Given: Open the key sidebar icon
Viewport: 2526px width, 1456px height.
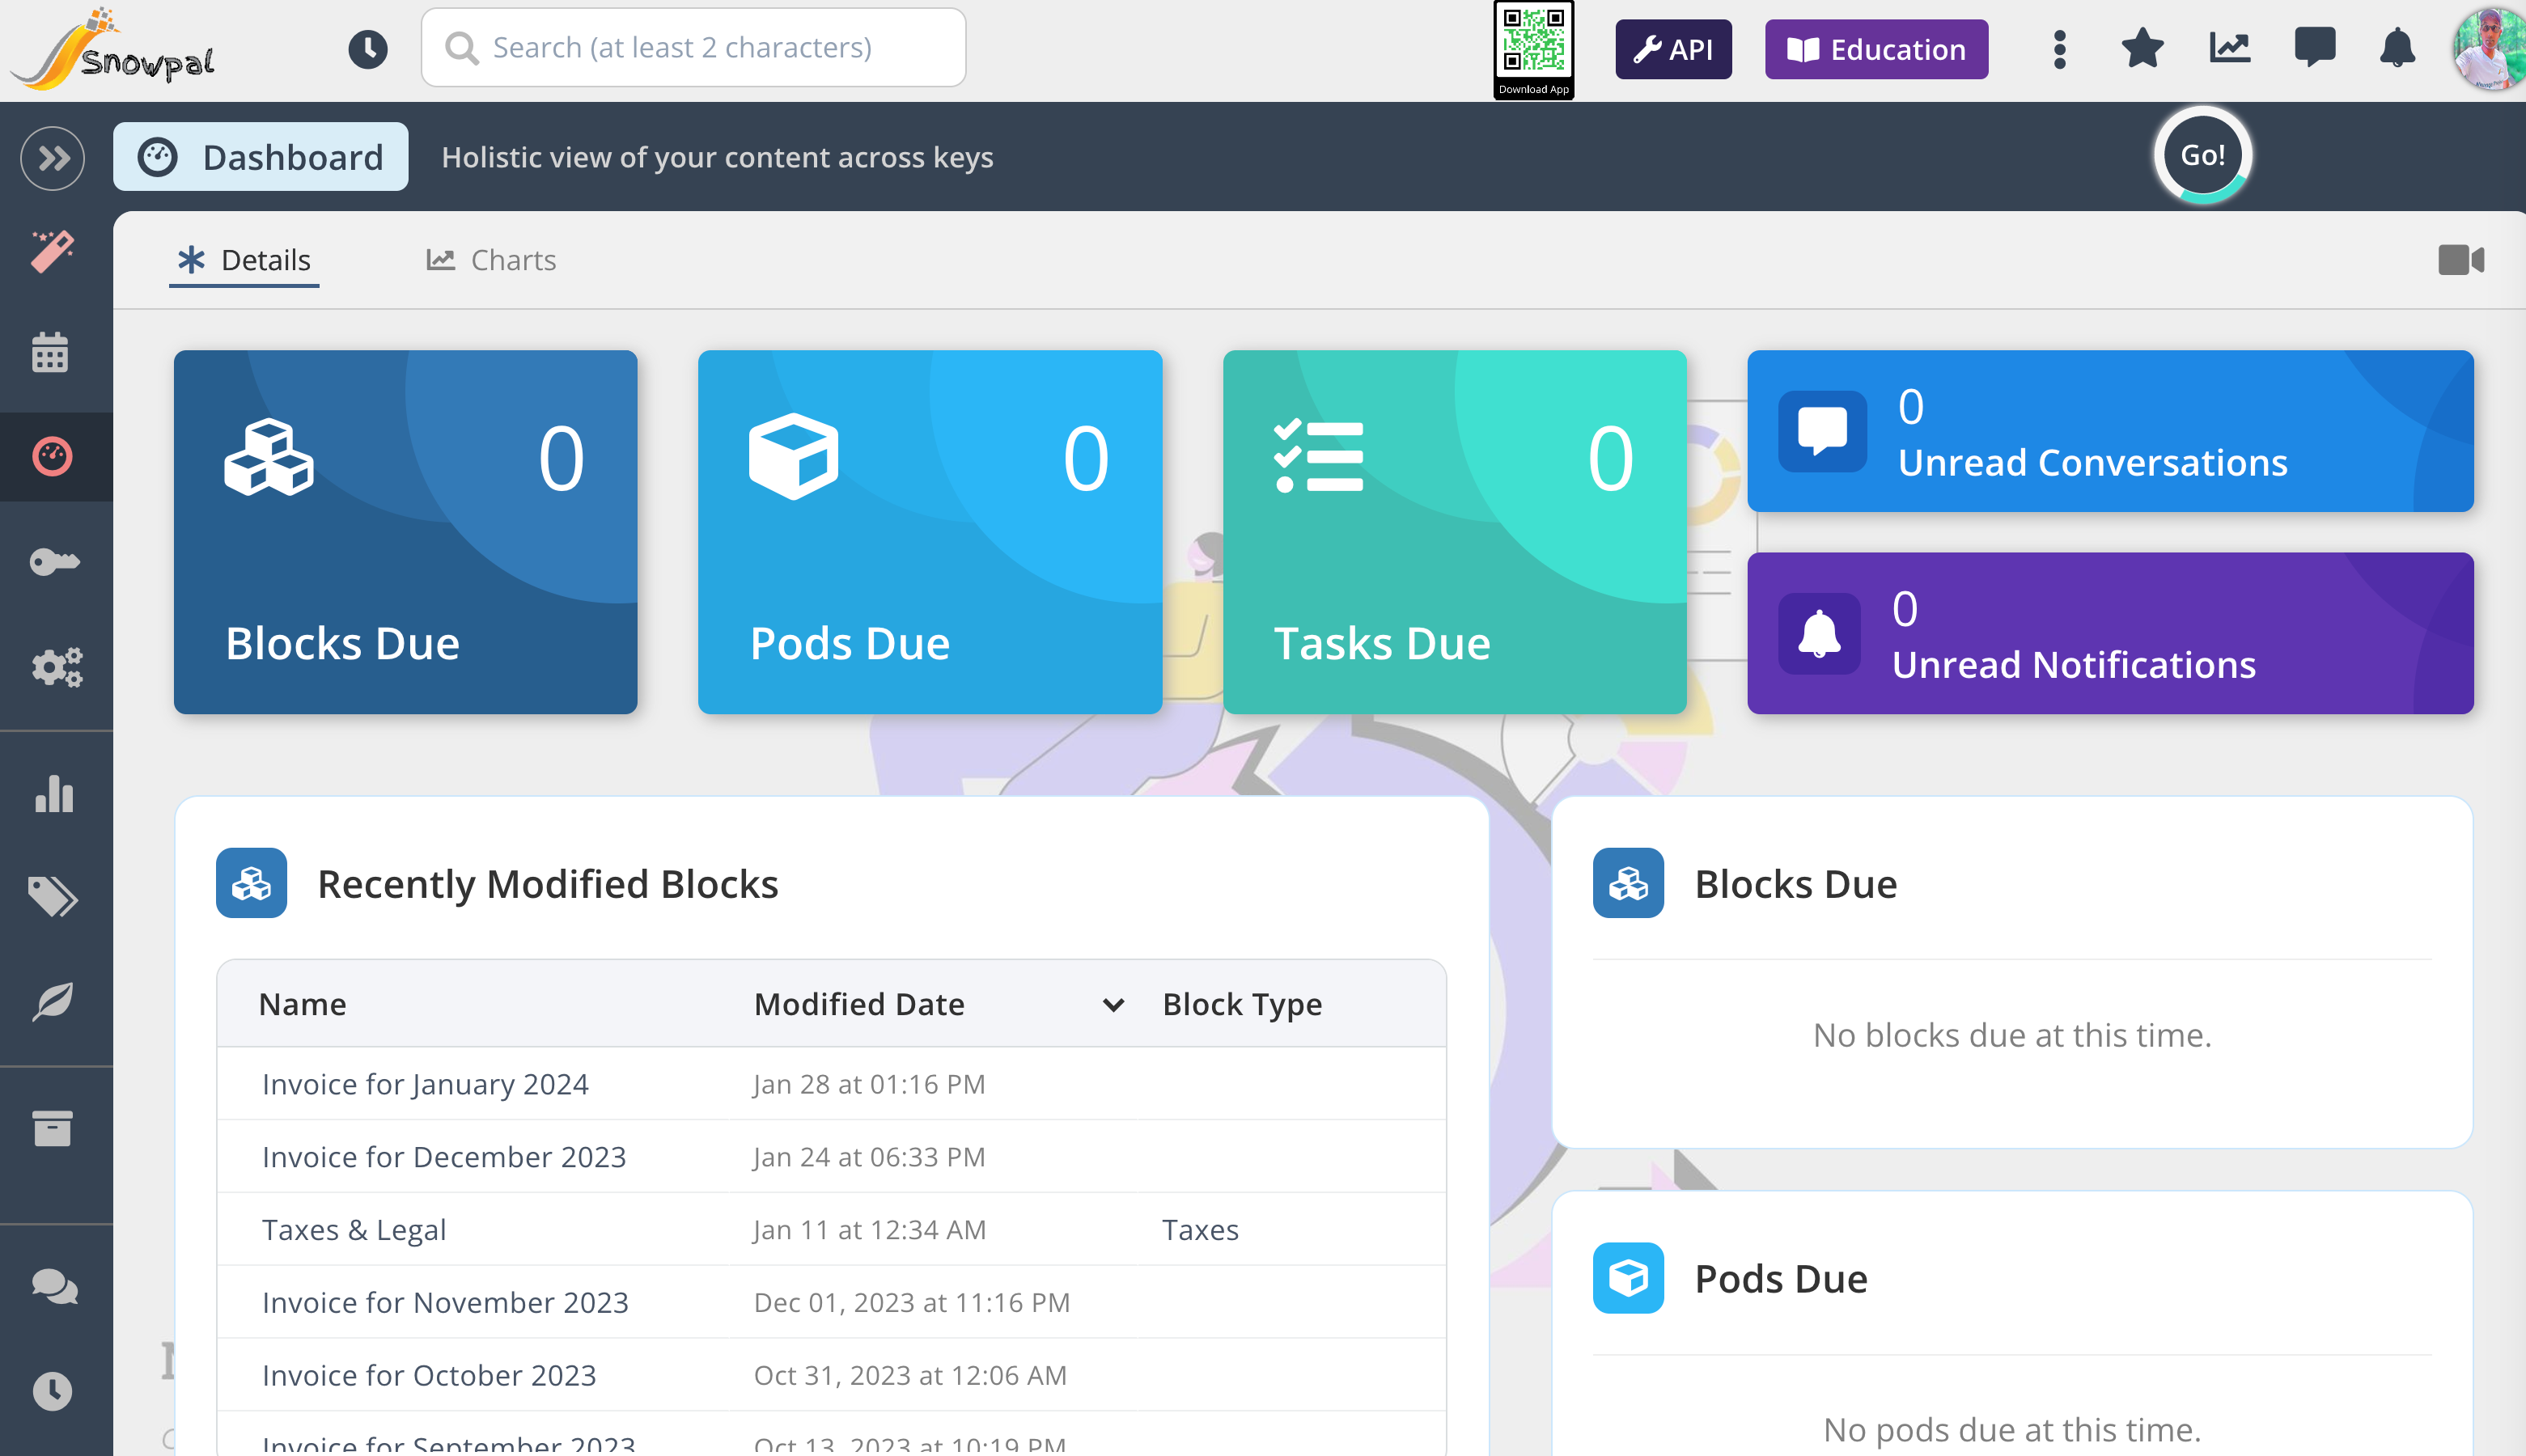Looking at the screenshot, I should (54, 562).
